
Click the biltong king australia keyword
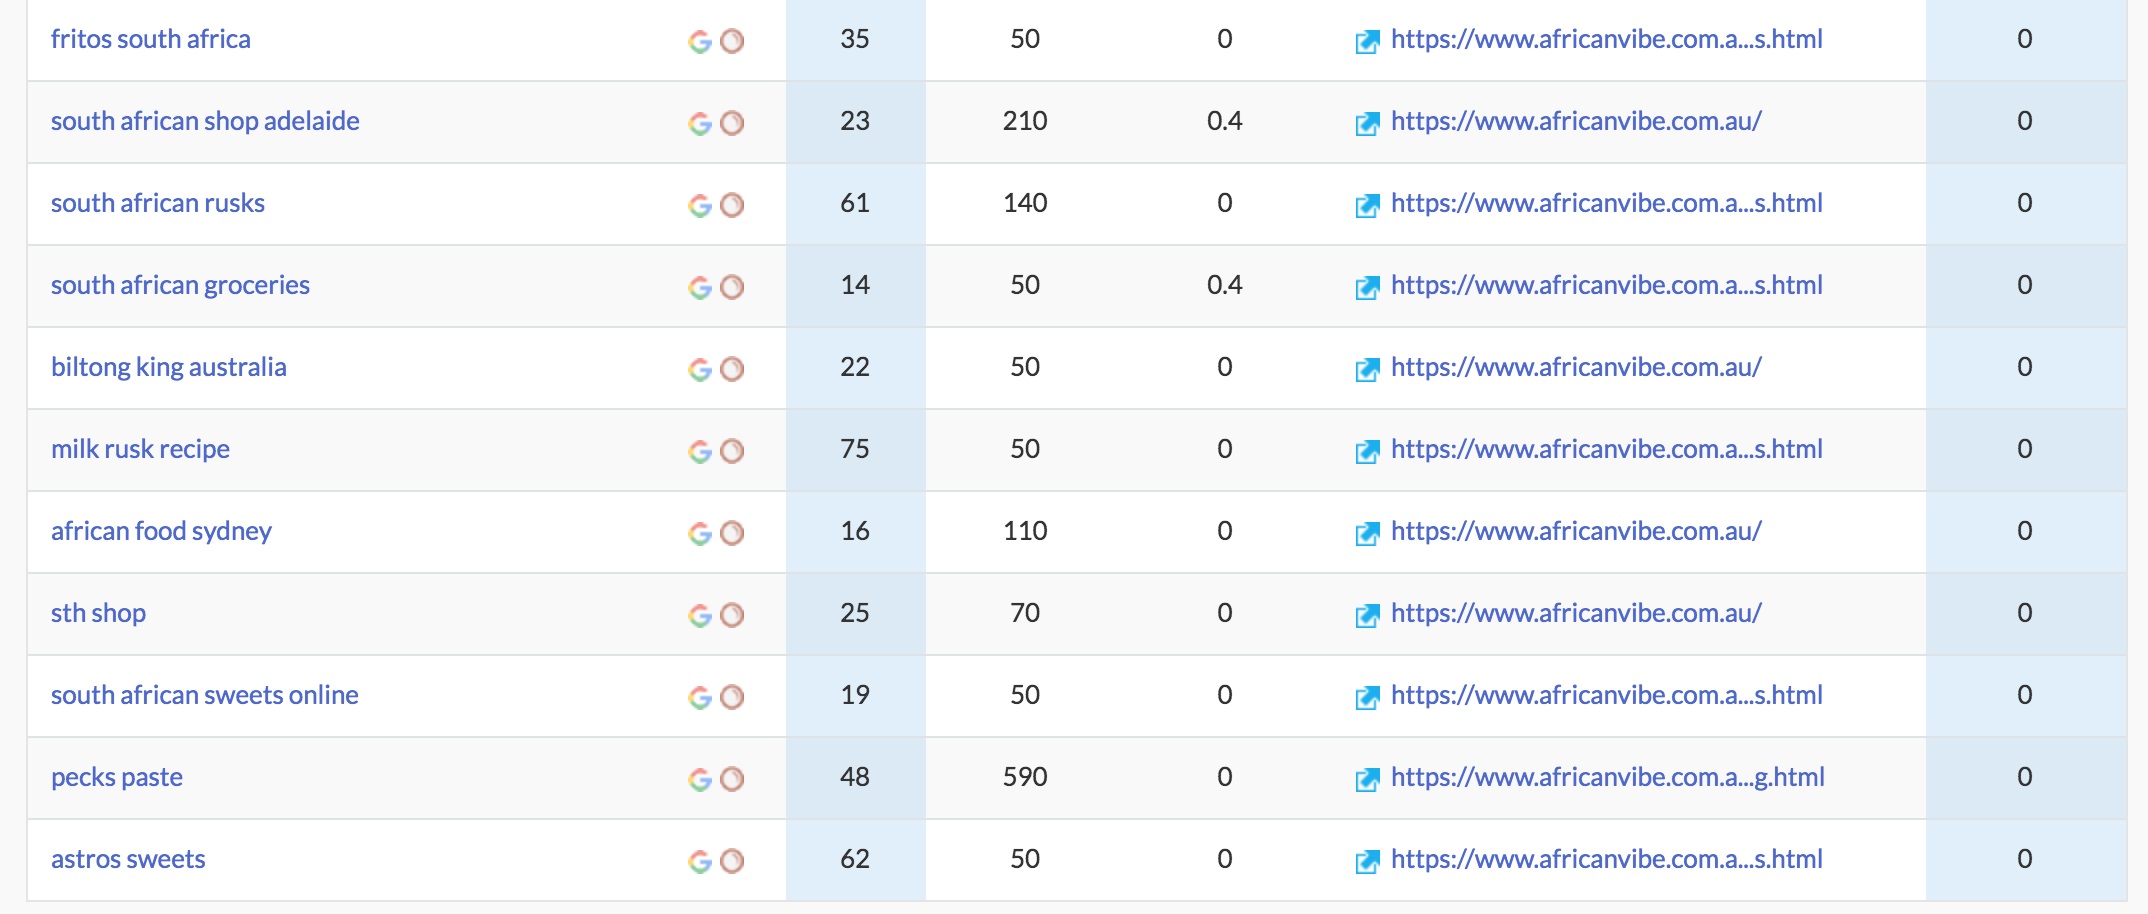[x=169, y=367]
